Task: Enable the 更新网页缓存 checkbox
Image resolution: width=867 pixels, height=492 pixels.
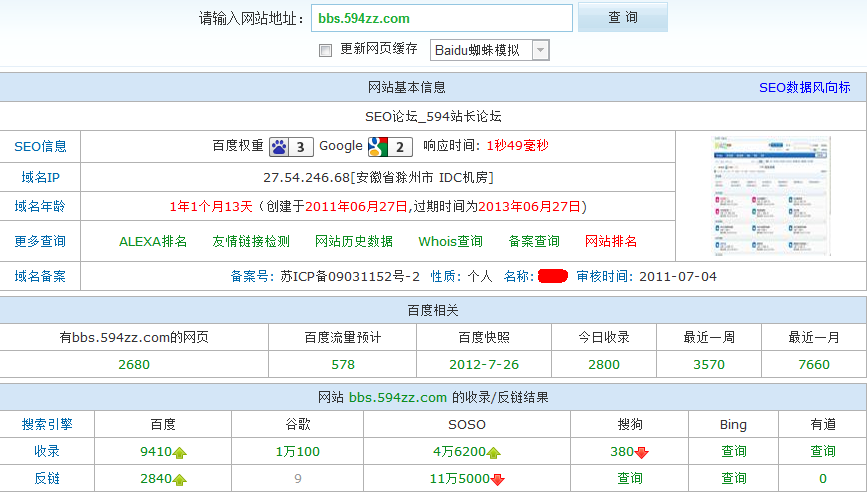Action: click(x=325, y=50)
